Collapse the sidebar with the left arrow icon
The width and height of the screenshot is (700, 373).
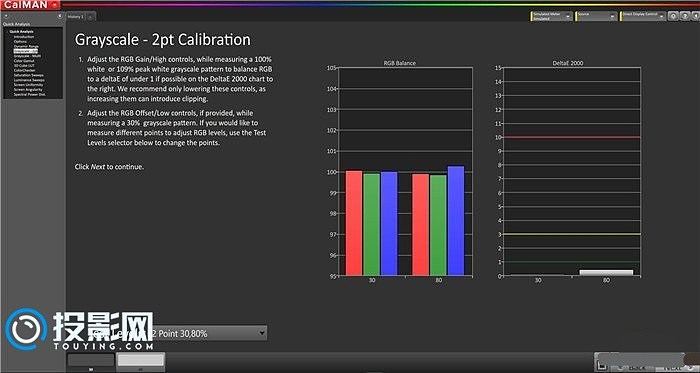coord(60,16)
